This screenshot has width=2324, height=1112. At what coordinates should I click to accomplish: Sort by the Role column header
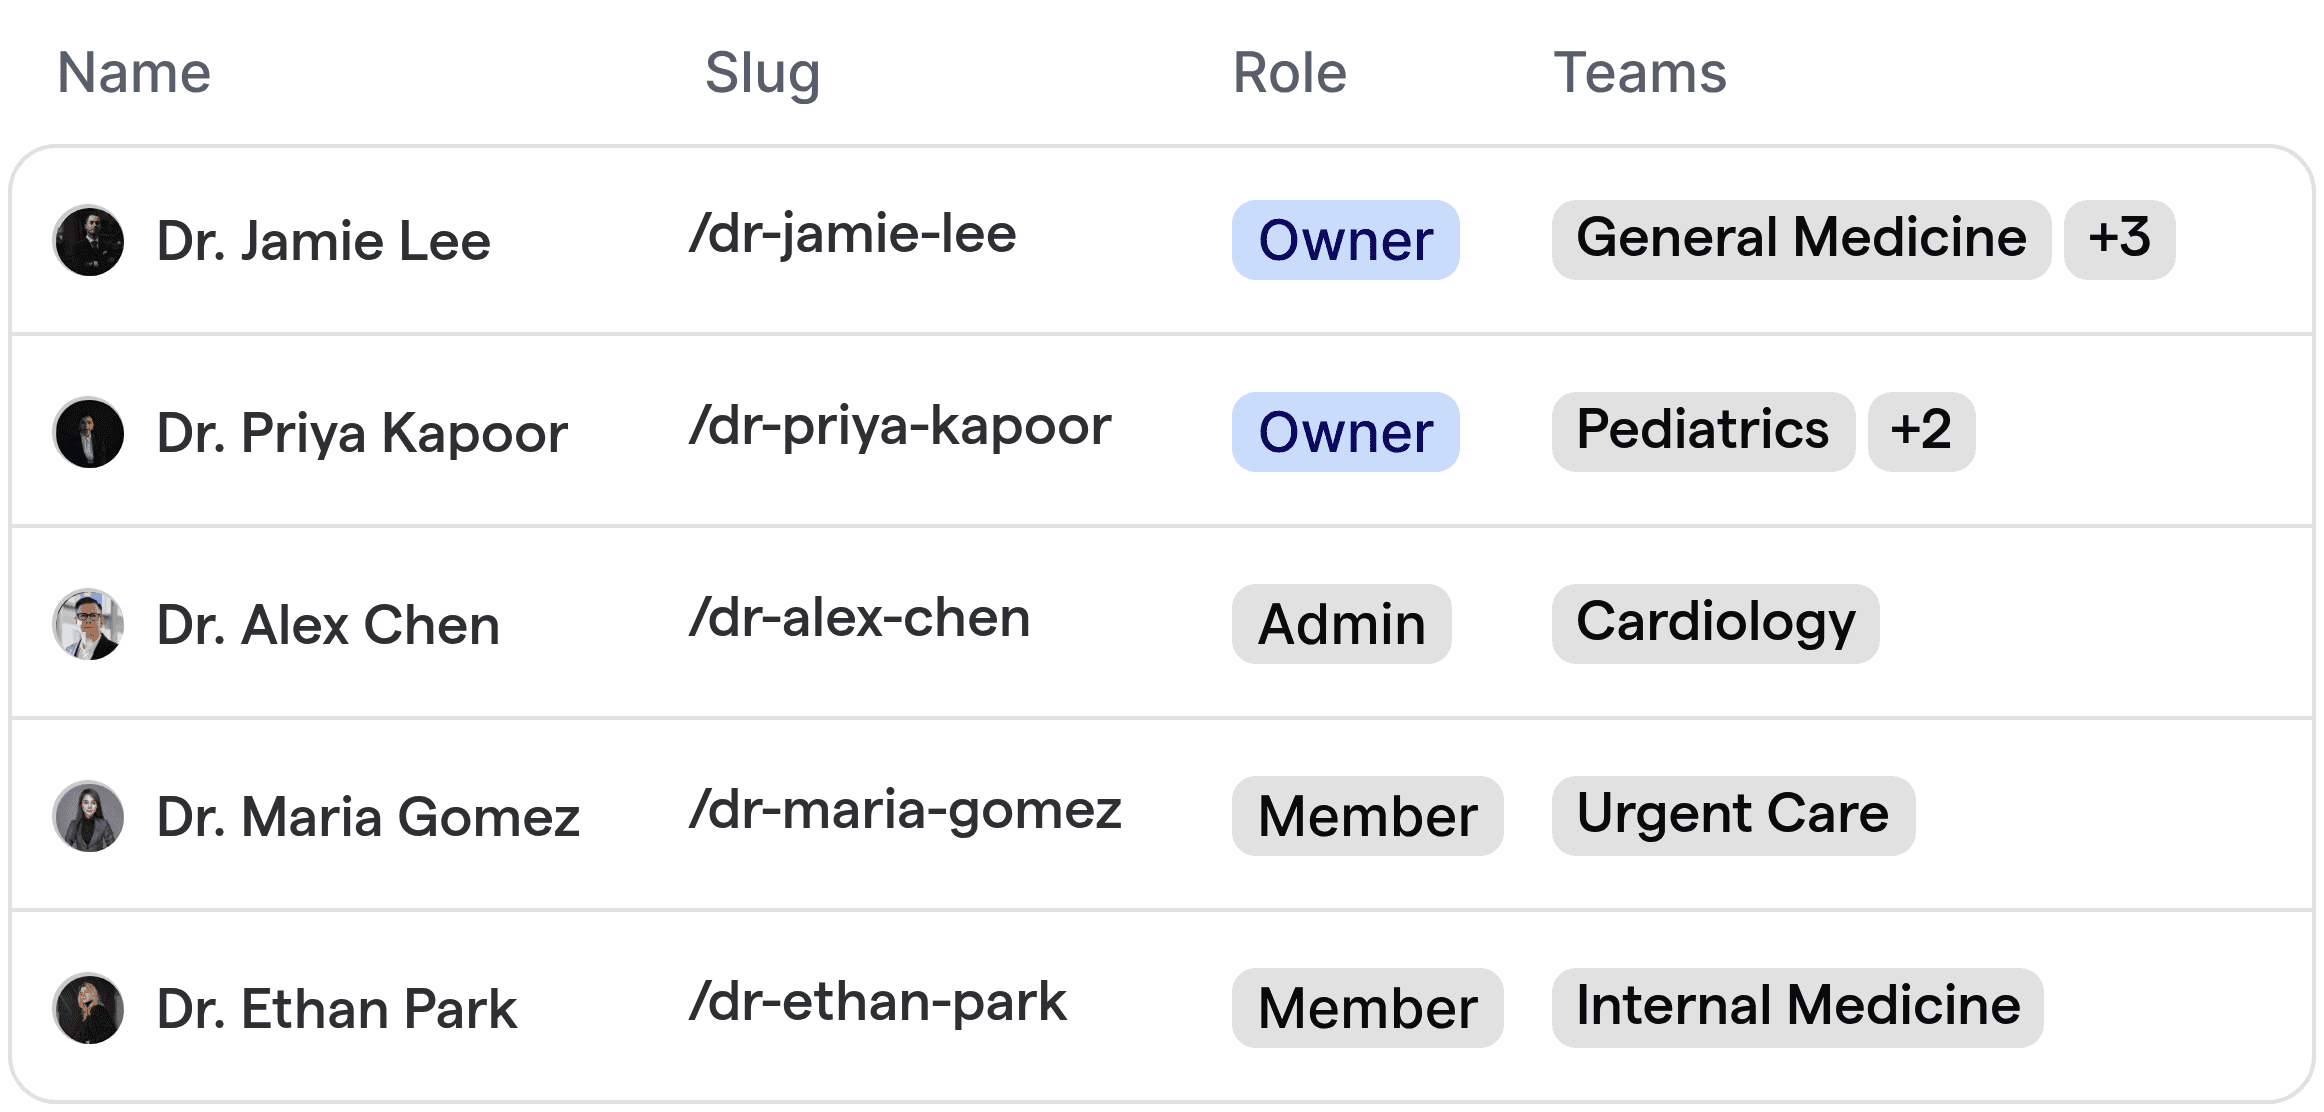(x=1288, y=72)
